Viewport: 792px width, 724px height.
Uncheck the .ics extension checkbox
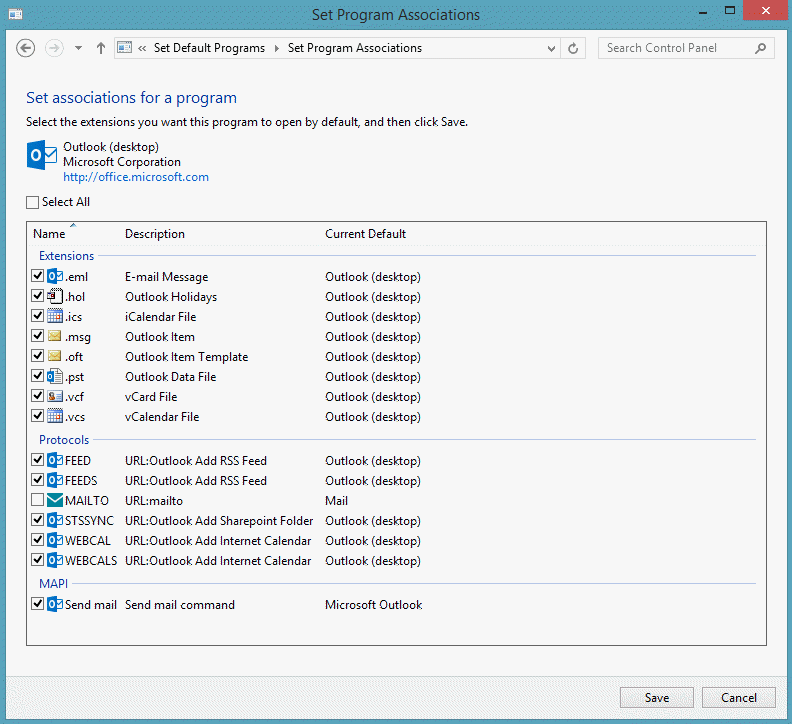(x=37, y=316)
